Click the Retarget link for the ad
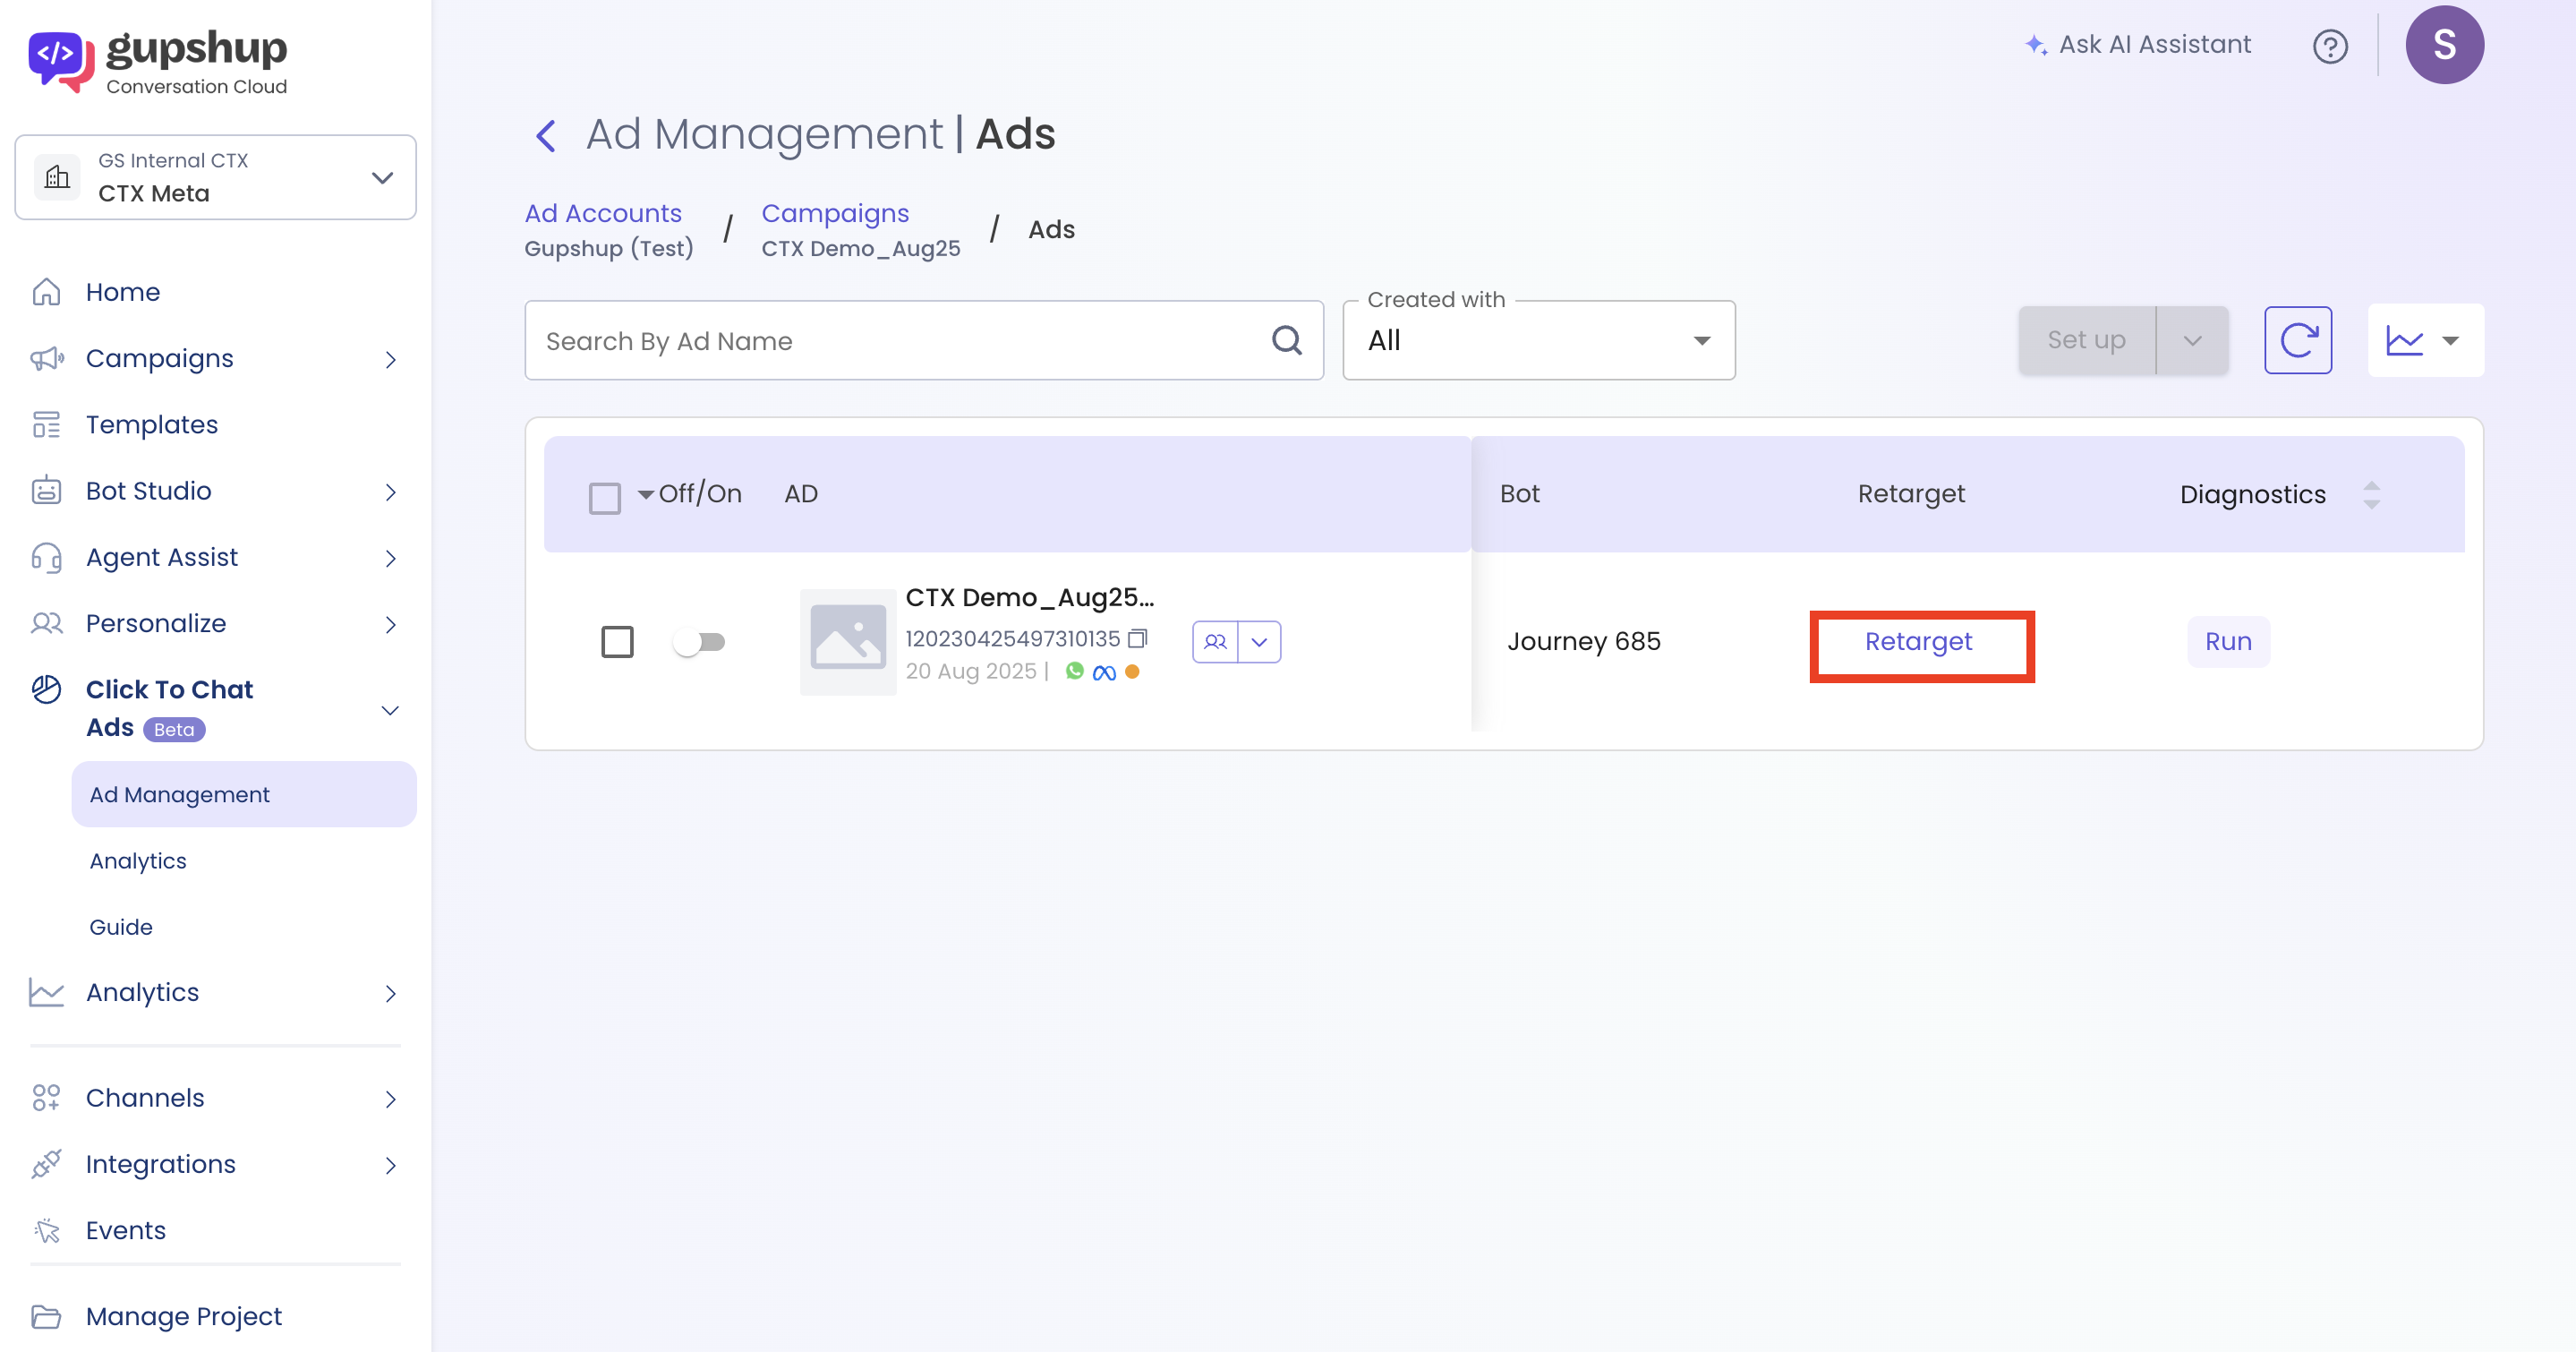The height and width of the screenshot is (1352, 2576). click(1918, 642)
